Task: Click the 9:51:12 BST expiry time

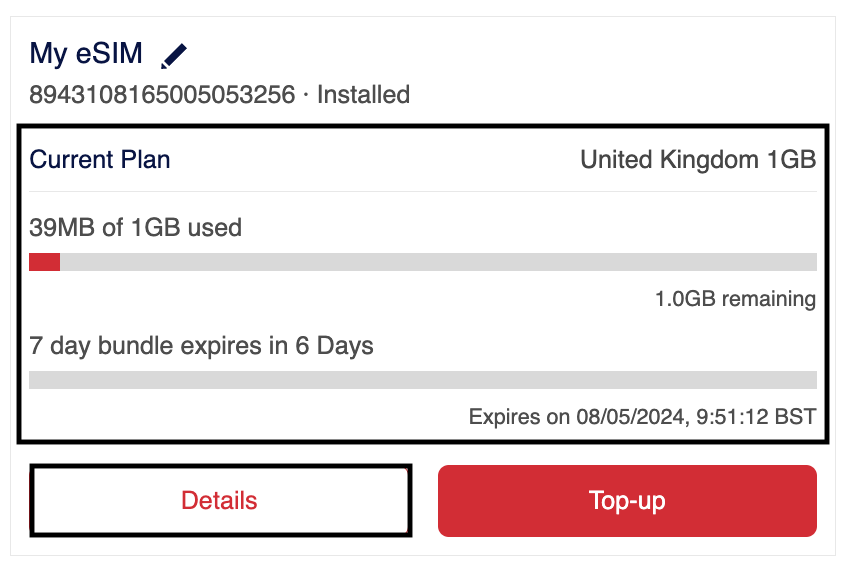Action: pos(753,416)
